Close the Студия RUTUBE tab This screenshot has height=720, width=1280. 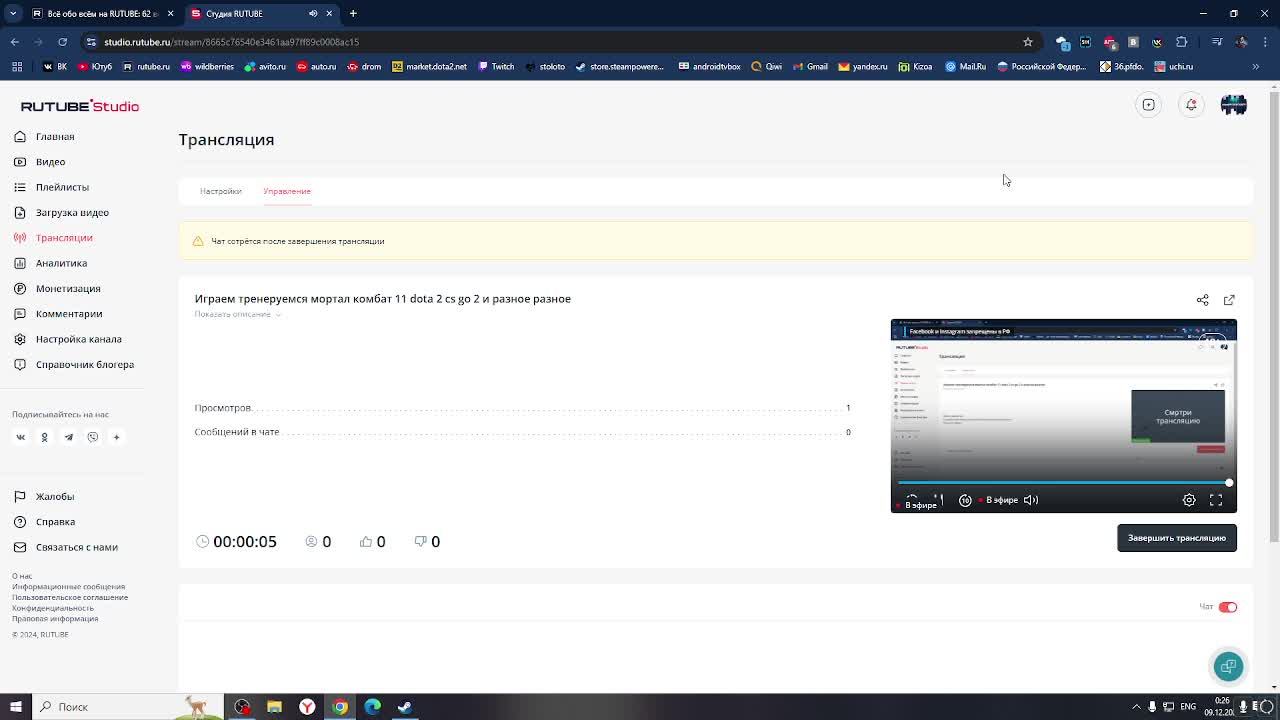pos(329,13)
